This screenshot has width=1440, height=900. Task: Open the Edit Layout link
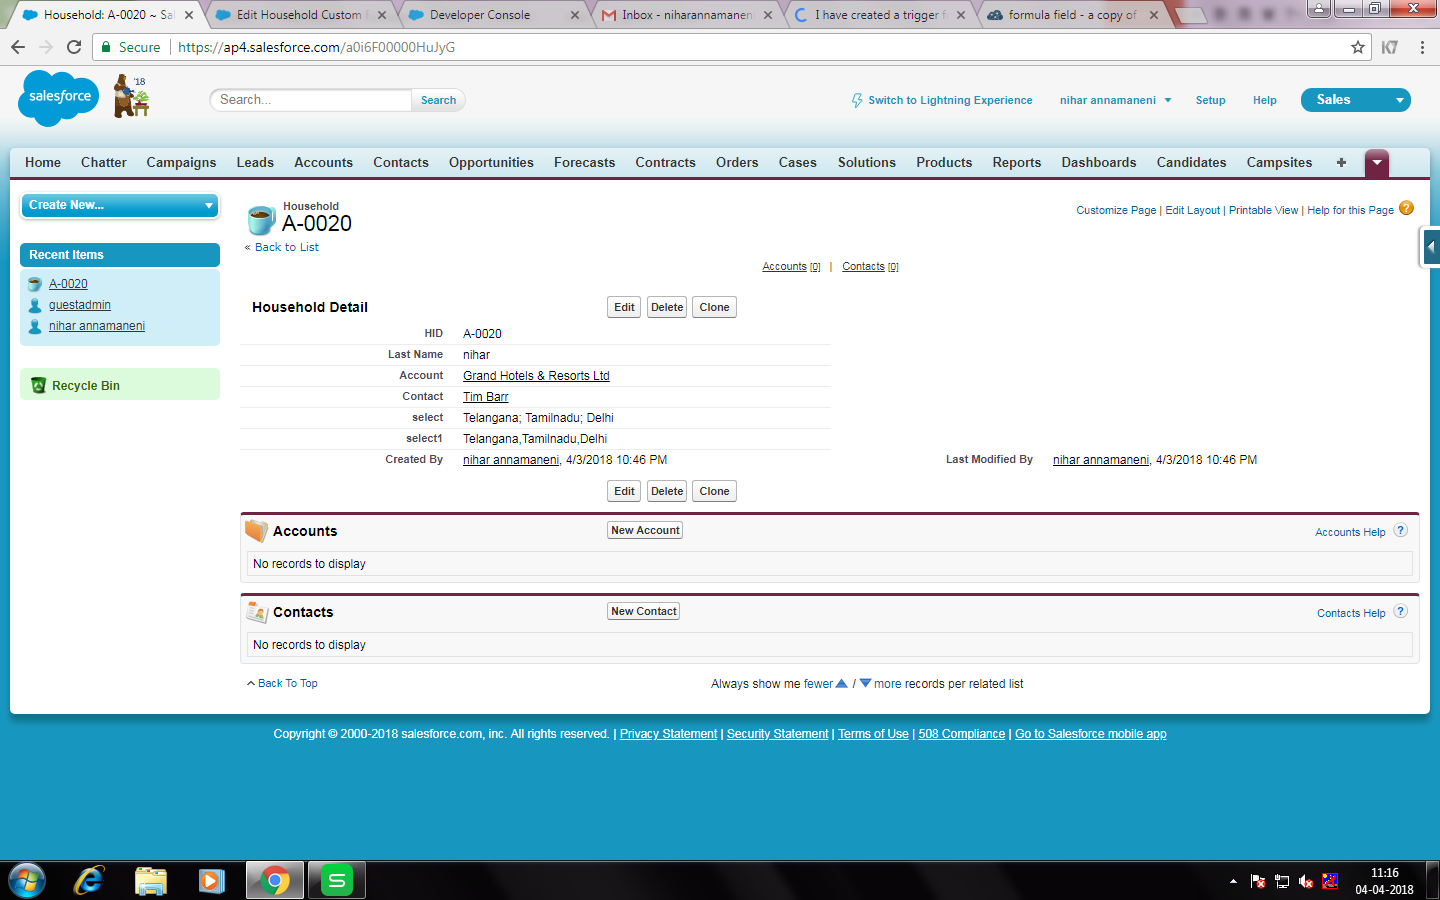point(1193,210)
